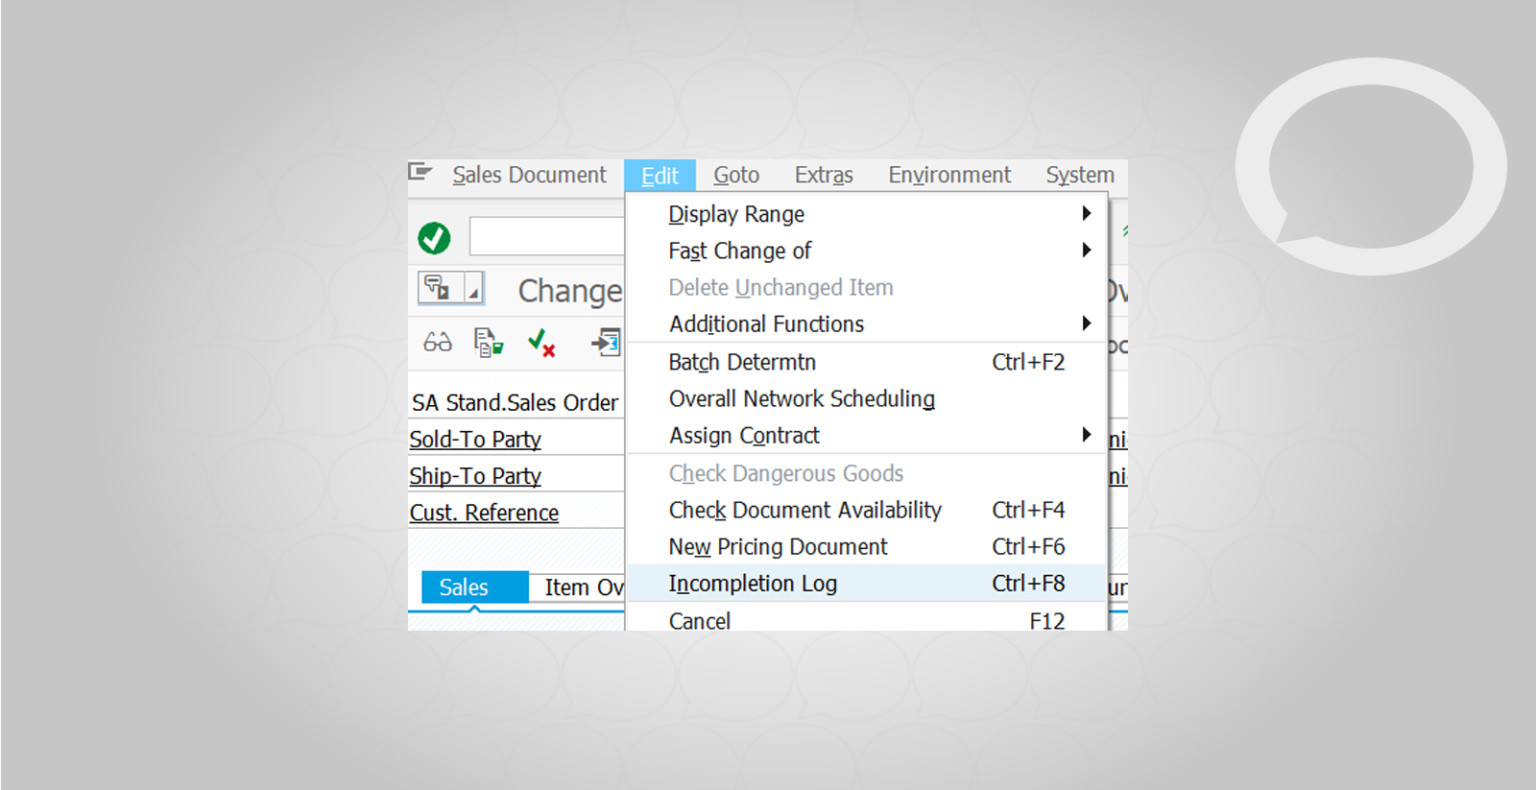Expand the Assign Contract submenu

pos(1086,435)
